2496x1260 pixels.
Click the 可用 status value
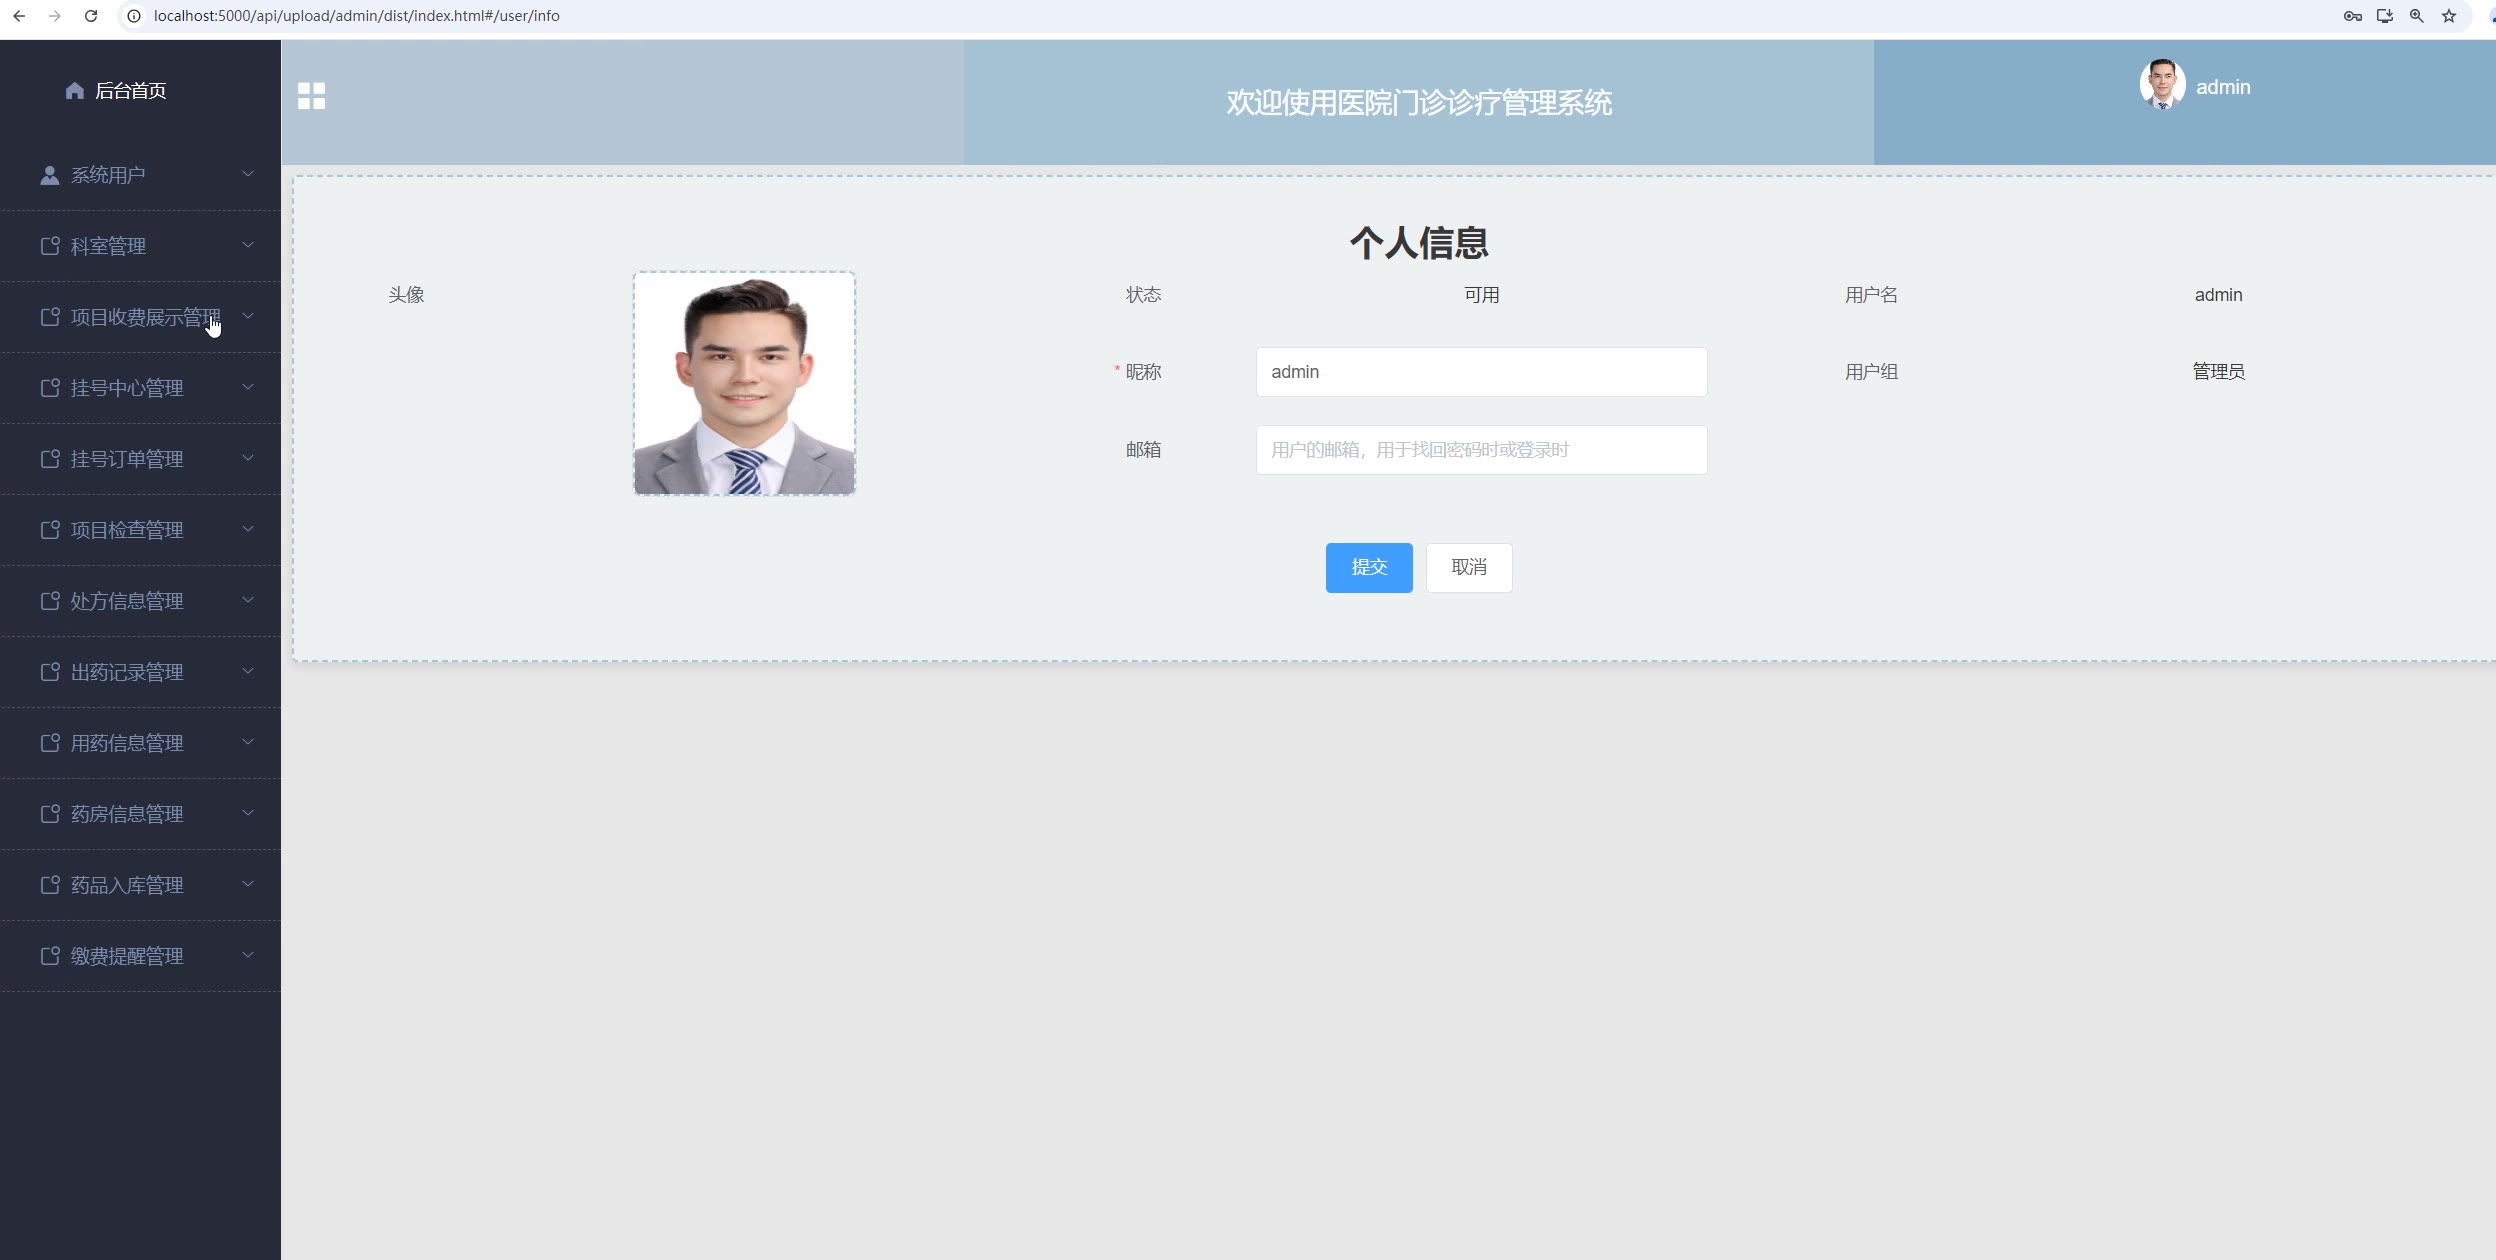pyautogui.click(x=1481, y=295)
